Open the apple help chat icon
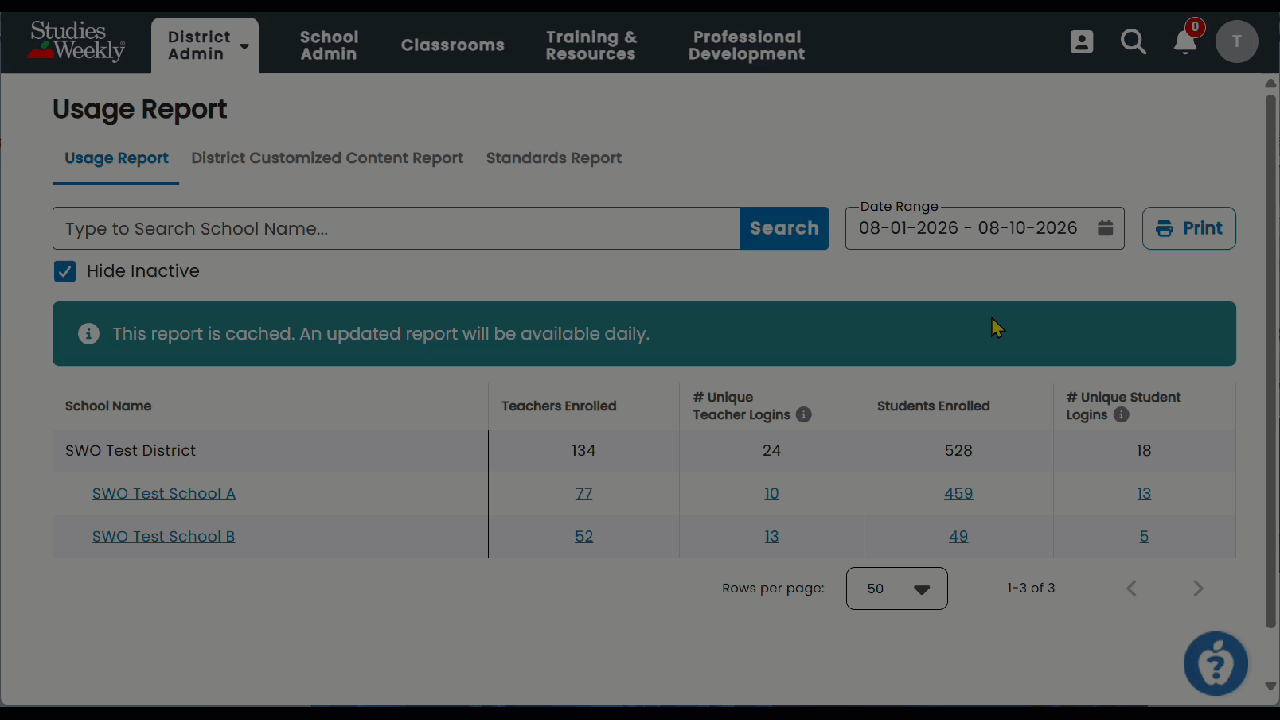This screenshot has height=720, width=1280. pyautogui.click(x=1216, y=663)
